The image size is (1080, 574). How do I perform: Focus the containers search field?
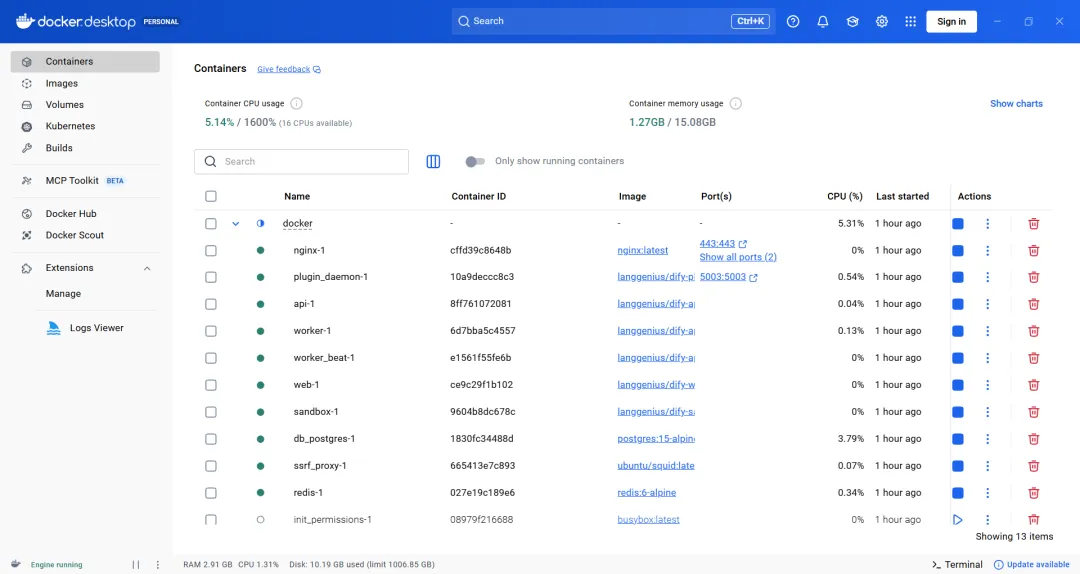[x=301, y=161]
